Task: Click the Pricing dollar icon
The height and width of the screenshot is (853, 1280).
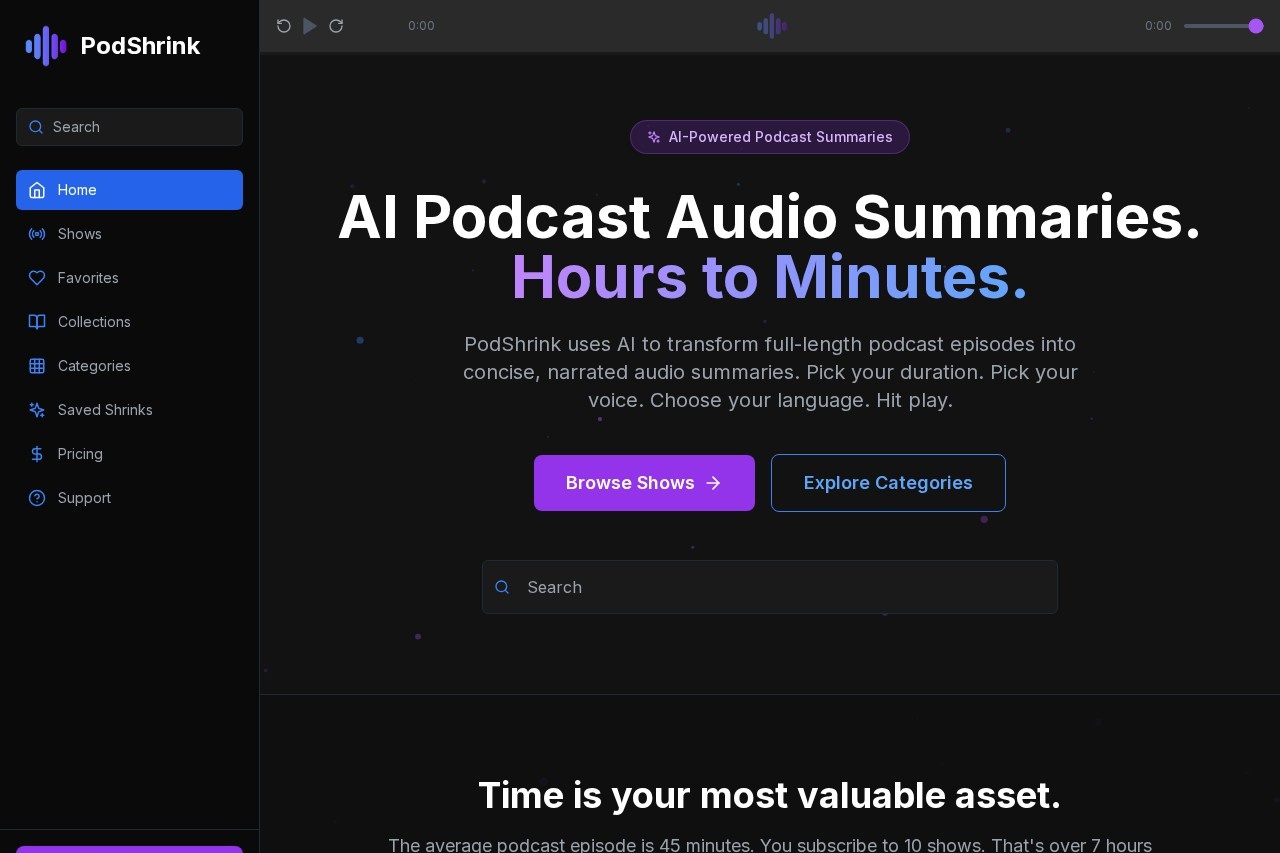Action: coord(37,454)
